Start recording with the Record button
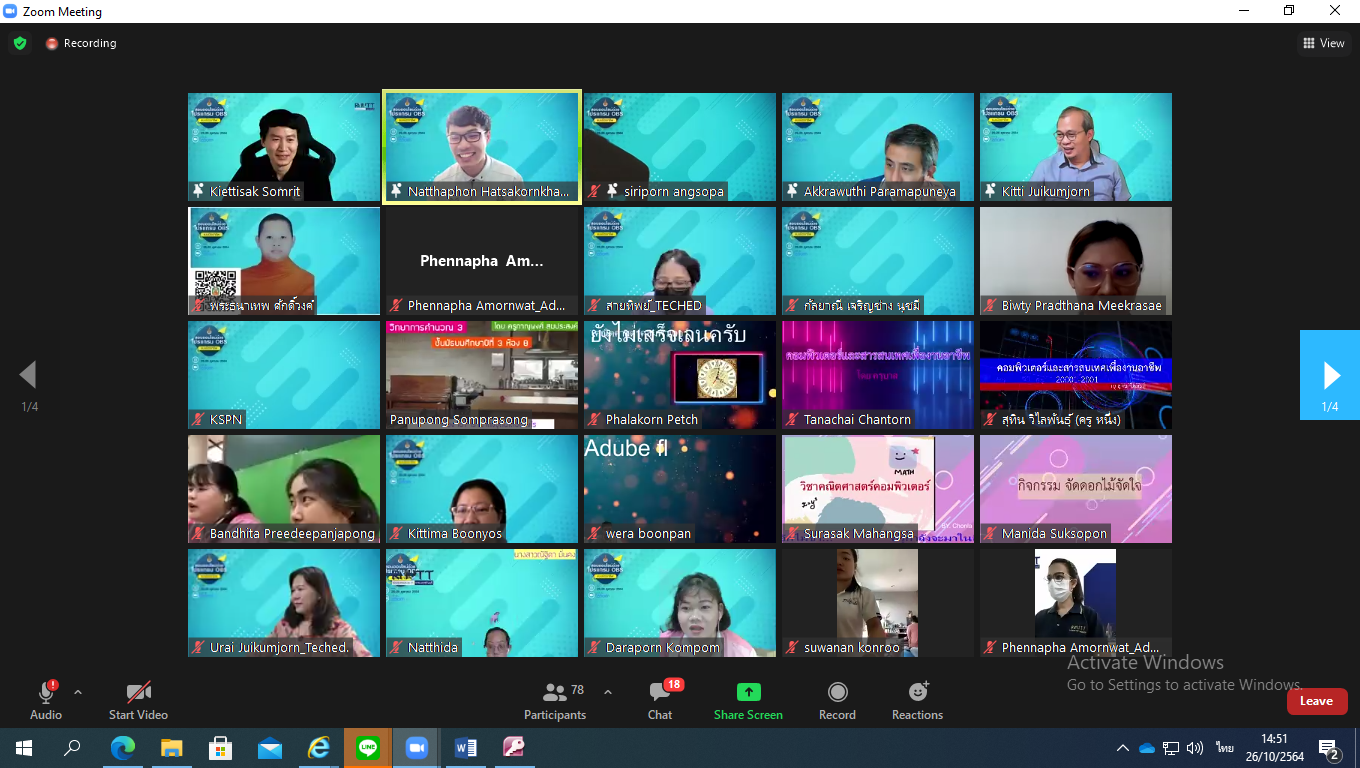The height and width of the screenshot is (768, 1360). pos(837,700)
